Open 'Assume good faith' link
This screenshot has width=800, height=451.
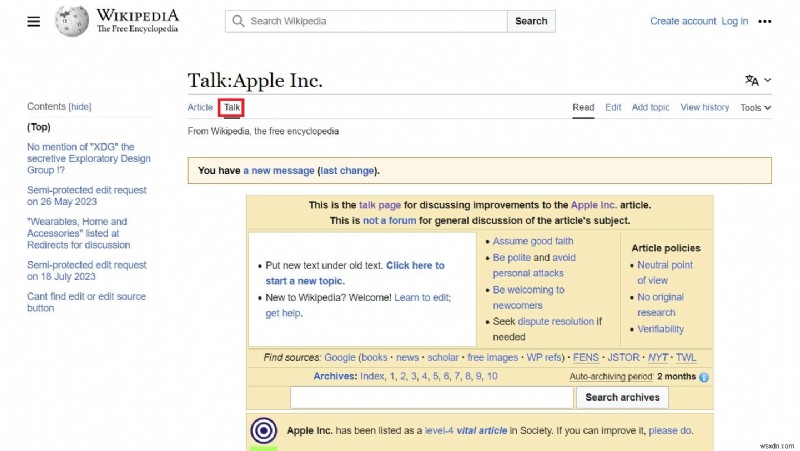(533, 241)
